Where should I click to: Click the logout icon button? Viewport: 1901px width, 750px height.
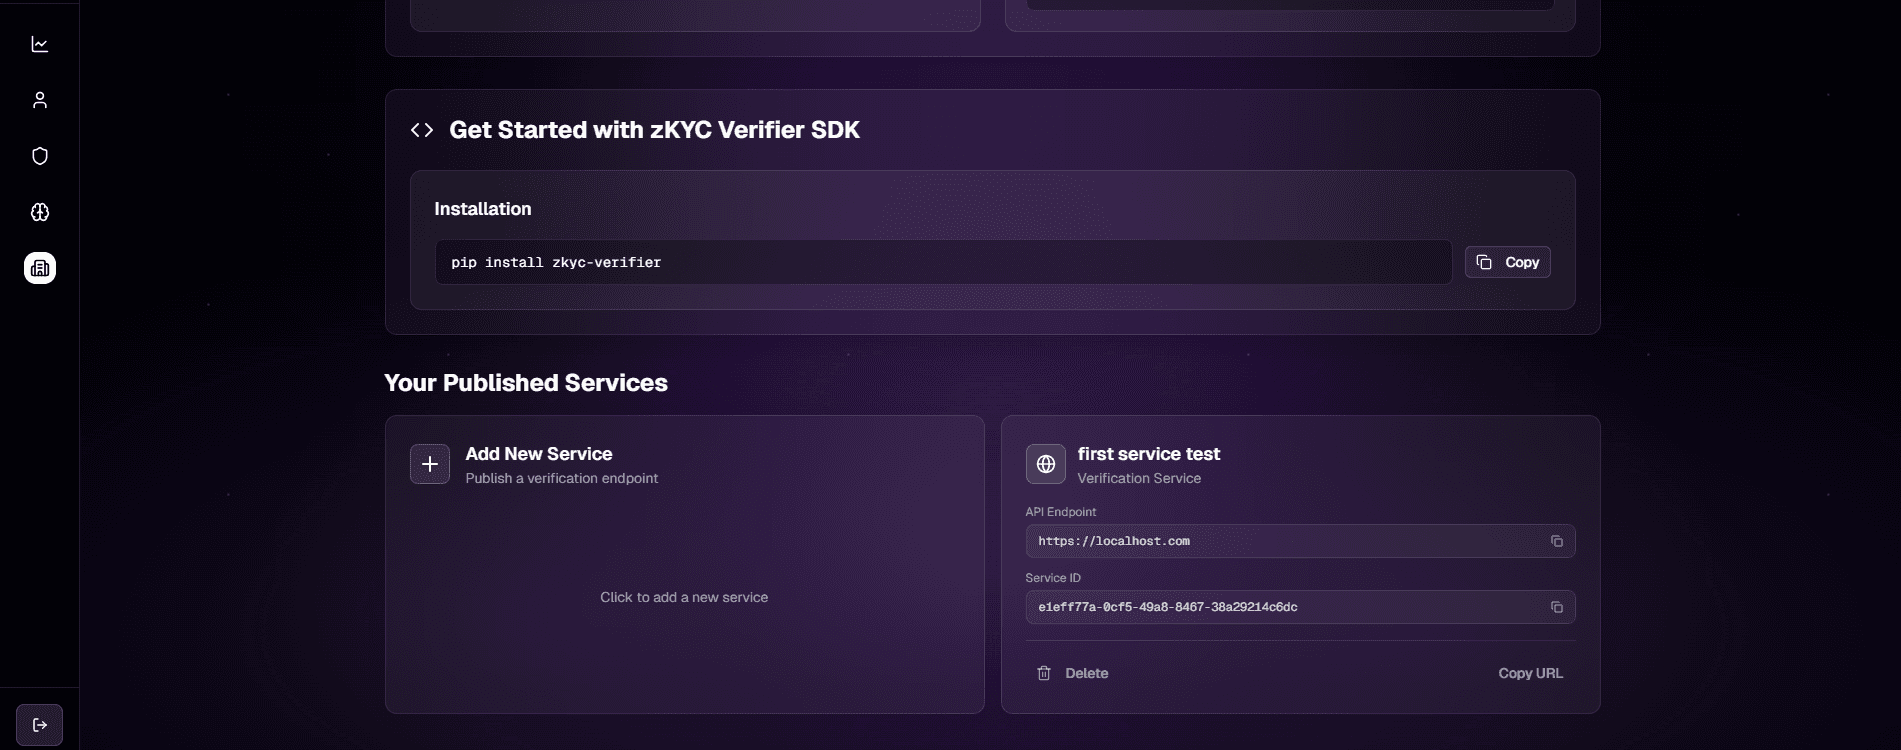click(x=40, y=725)
